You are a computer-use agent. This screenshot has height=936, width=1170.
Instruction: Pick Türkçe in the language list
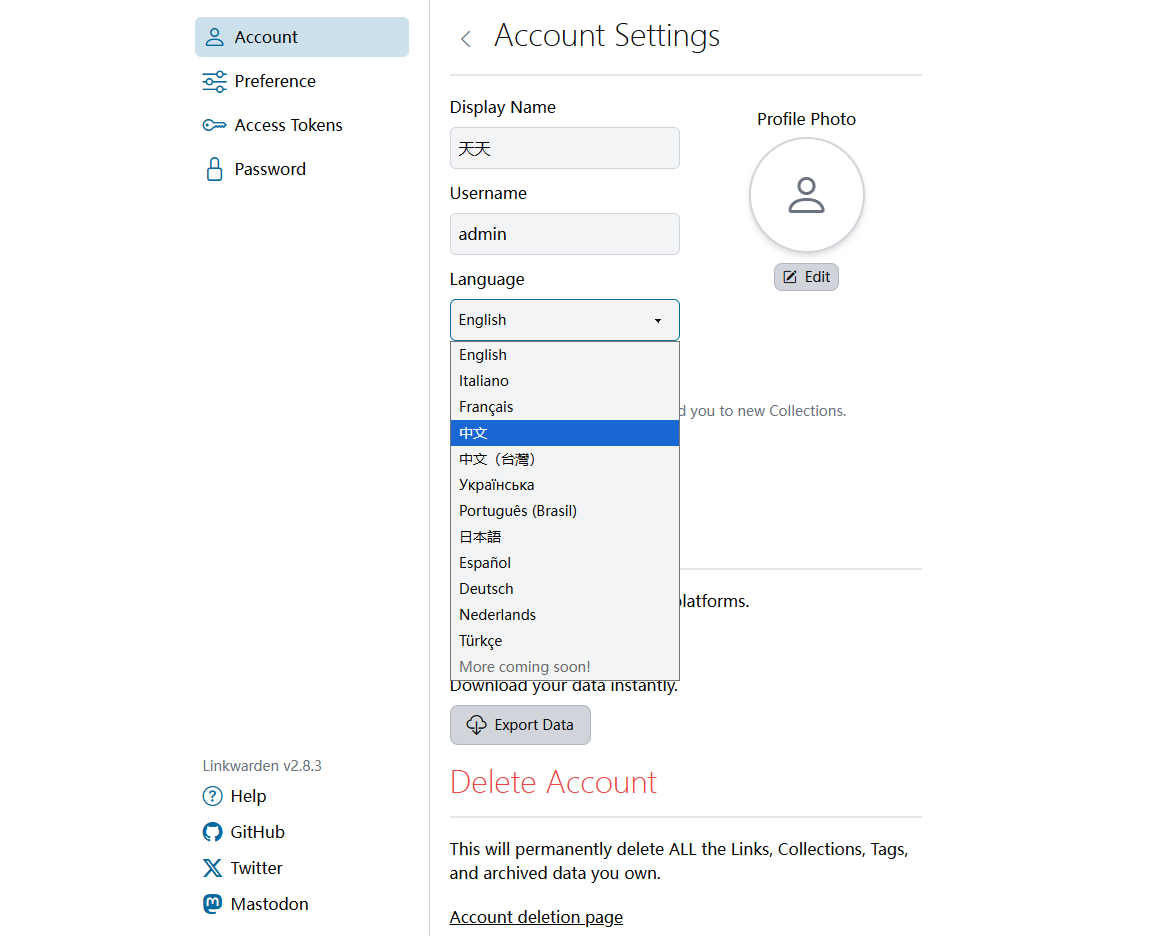point(564,642)
